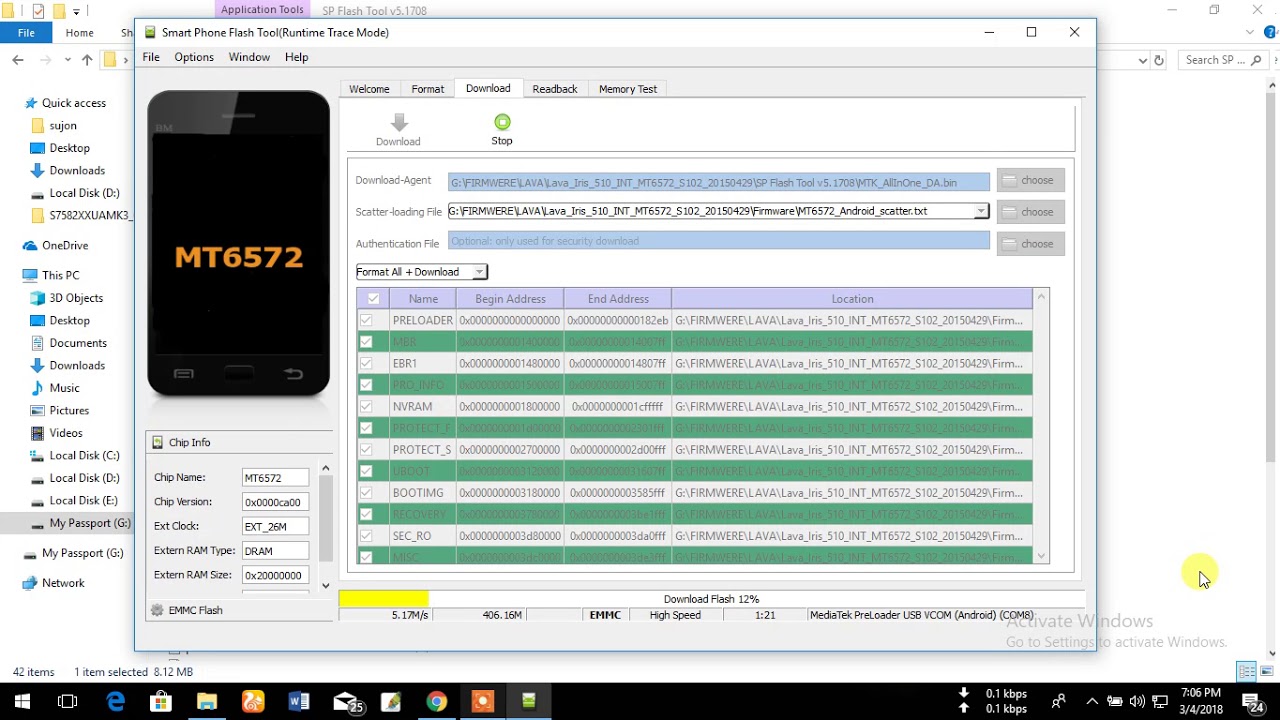
Task: Open the Task View button
Action: coord(68,702)
